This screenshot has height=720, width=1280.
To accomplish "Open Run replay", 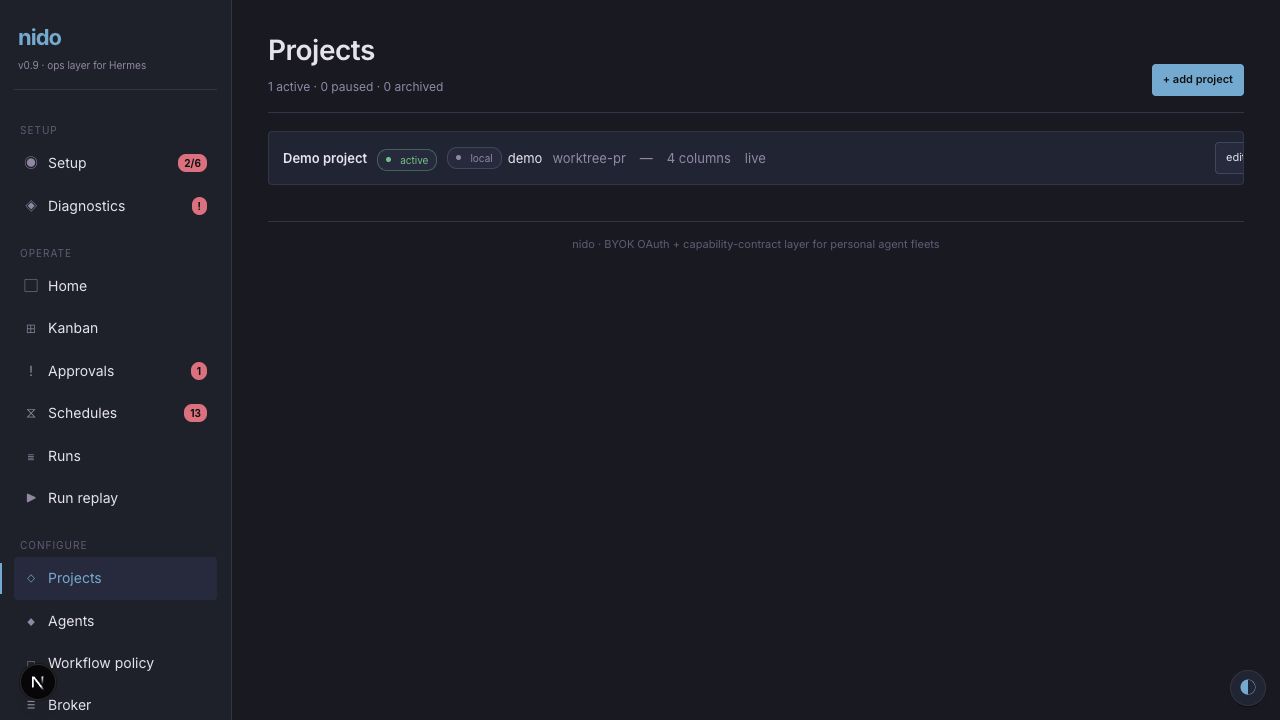I will (x=115, y=498).
